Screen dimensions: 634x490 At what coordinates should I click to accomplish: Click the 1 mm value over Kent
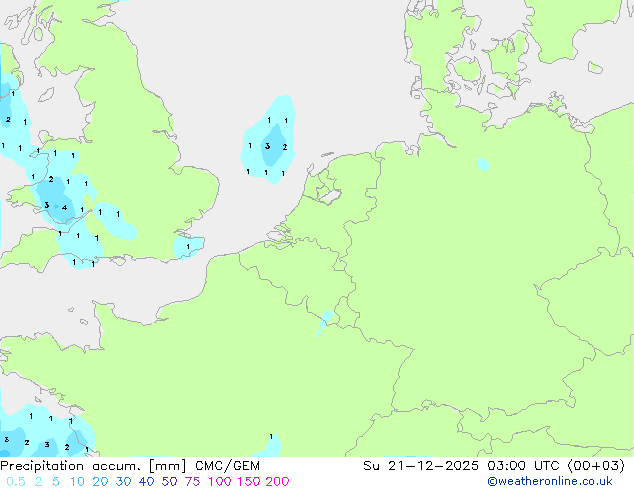click(x=188, y=247)
